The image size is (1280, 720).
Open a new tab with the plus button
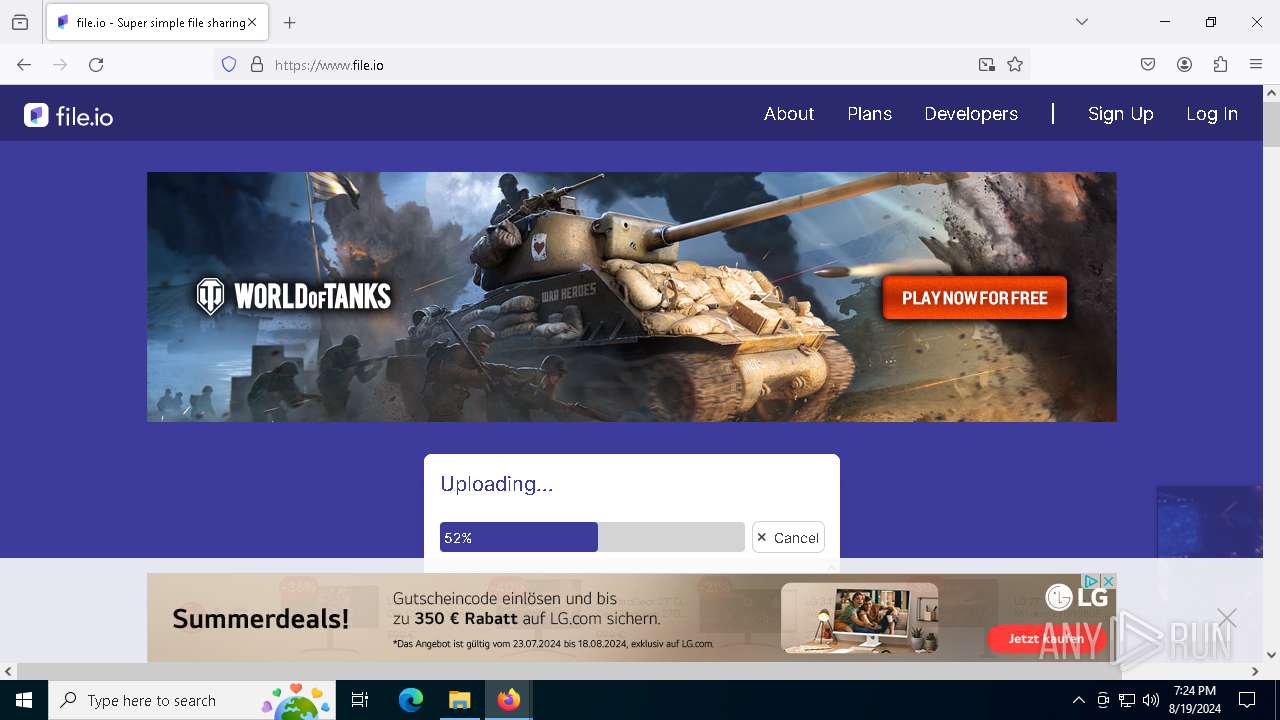click(x=290, y=22)
